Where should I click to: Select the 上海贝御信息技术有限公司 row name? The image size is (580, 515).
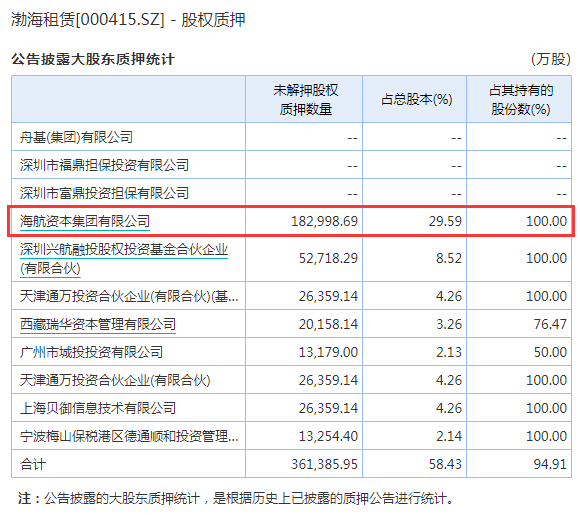pyautogui.click(x=98, y=408)
